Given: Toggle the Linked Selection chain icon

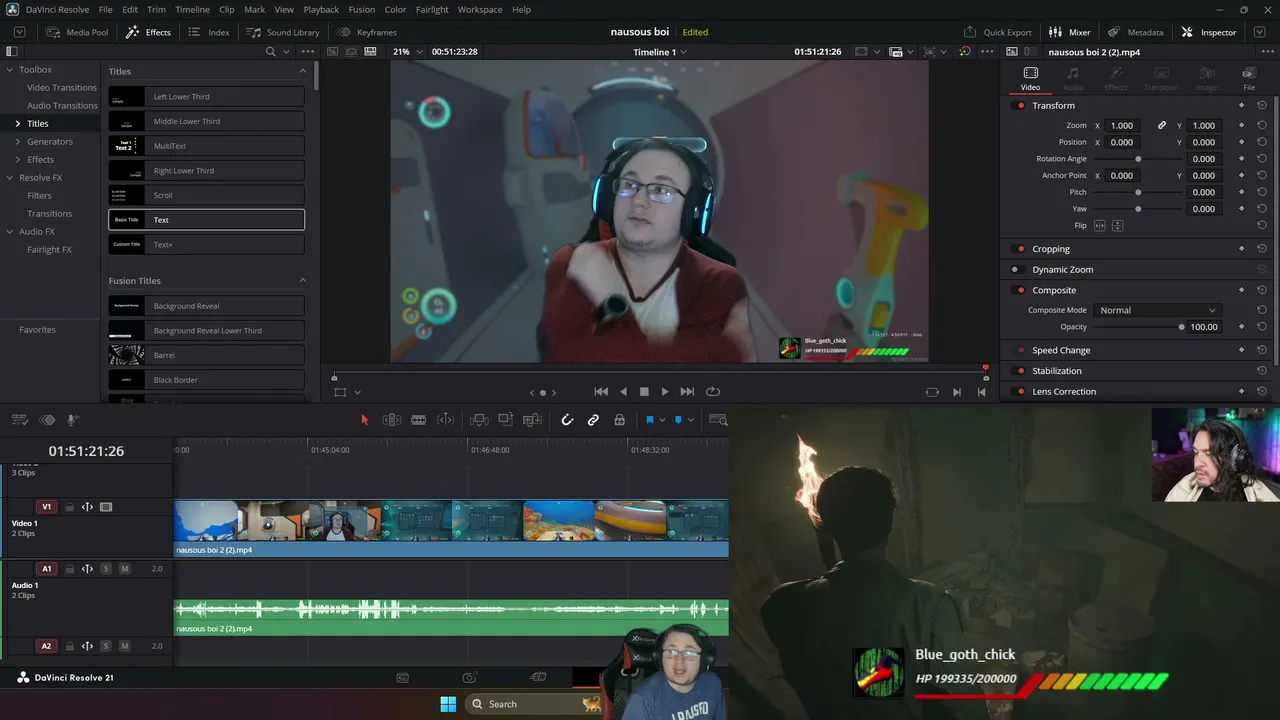Looking at the screenshot, I should click(593, 420).
